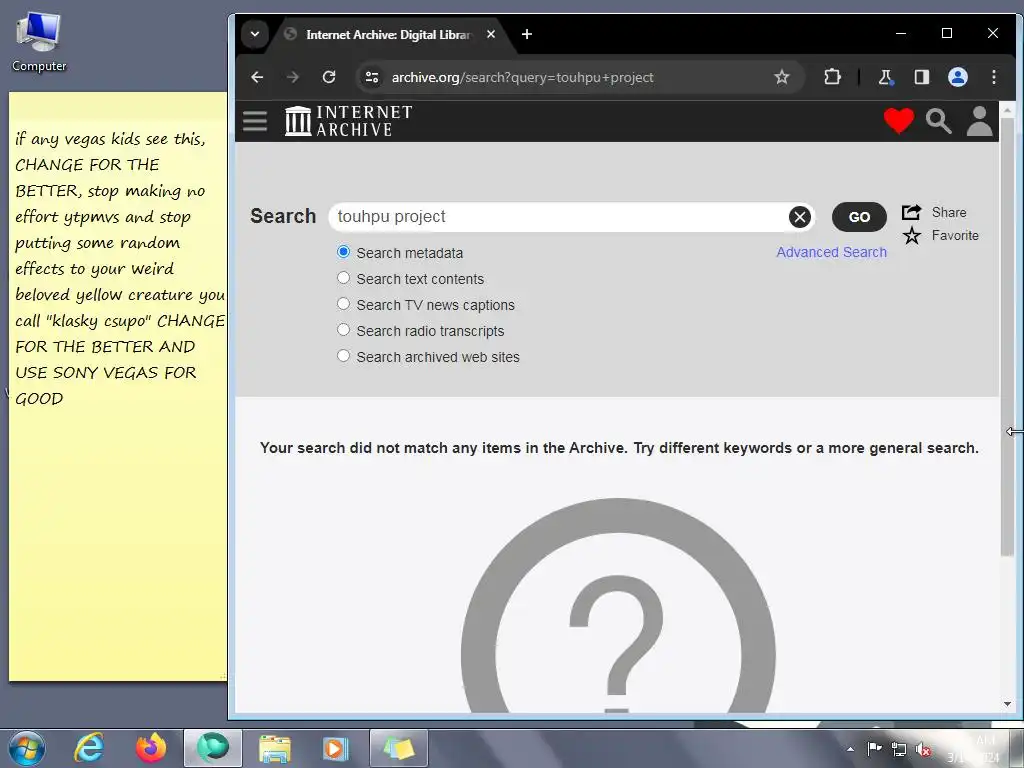Select Search text contents option

pos(344,278)
